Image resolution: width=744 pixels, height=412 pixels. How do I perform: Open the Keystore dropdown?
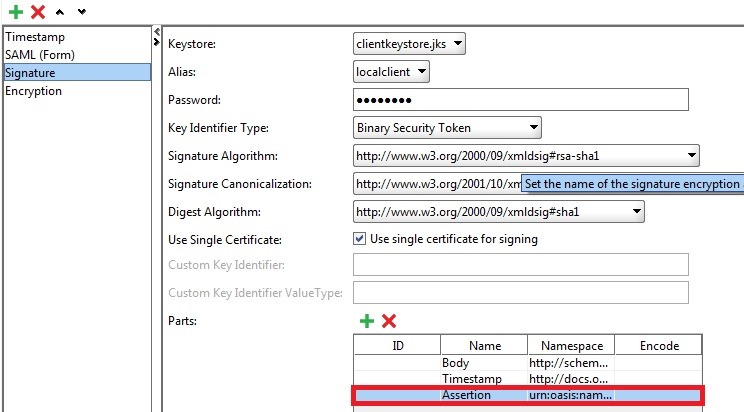(x=410, y=44)
